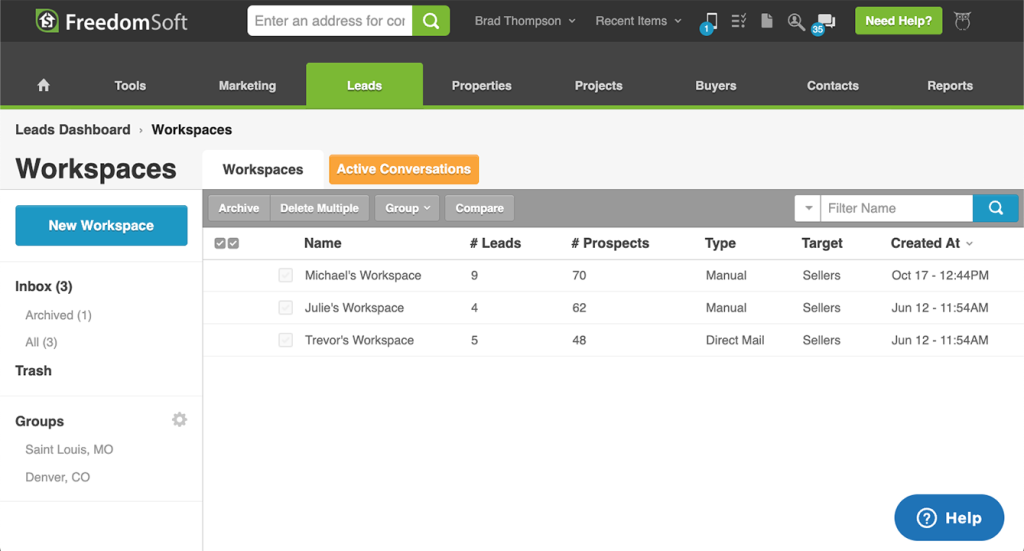The image size is (1024, 551).
Task: Click the New Workspace button
Action: coord(101,225)
